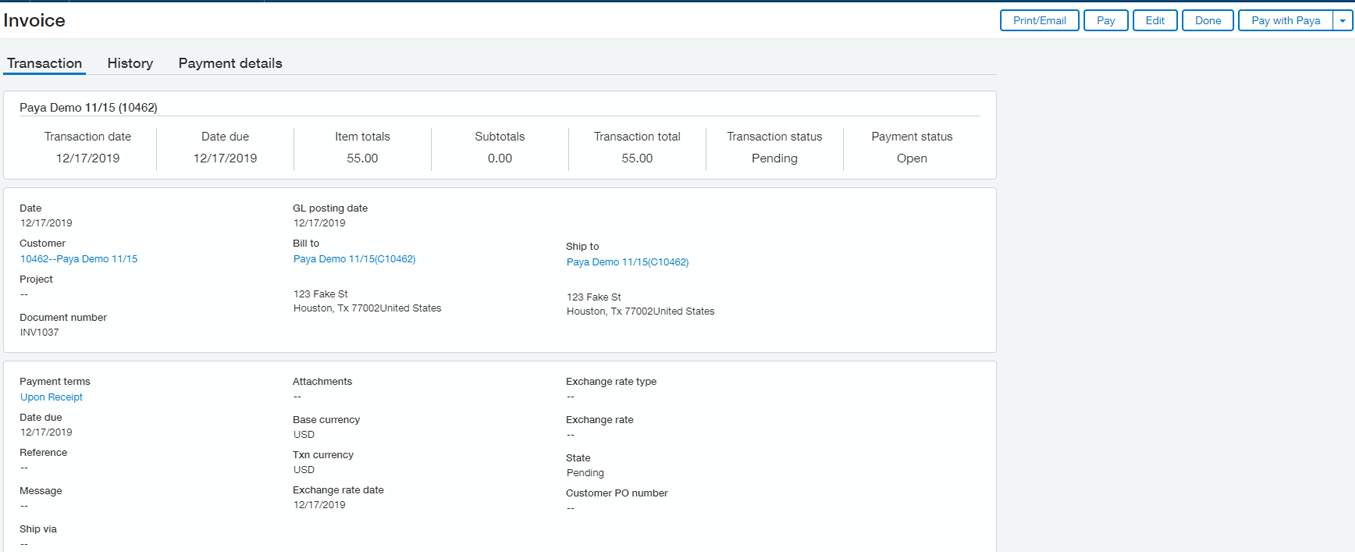Open customer link 10462--Paya Demo 11/15
Image resolution: width=1355 pixels, height=552 pixels.
[x=79, y=259]
